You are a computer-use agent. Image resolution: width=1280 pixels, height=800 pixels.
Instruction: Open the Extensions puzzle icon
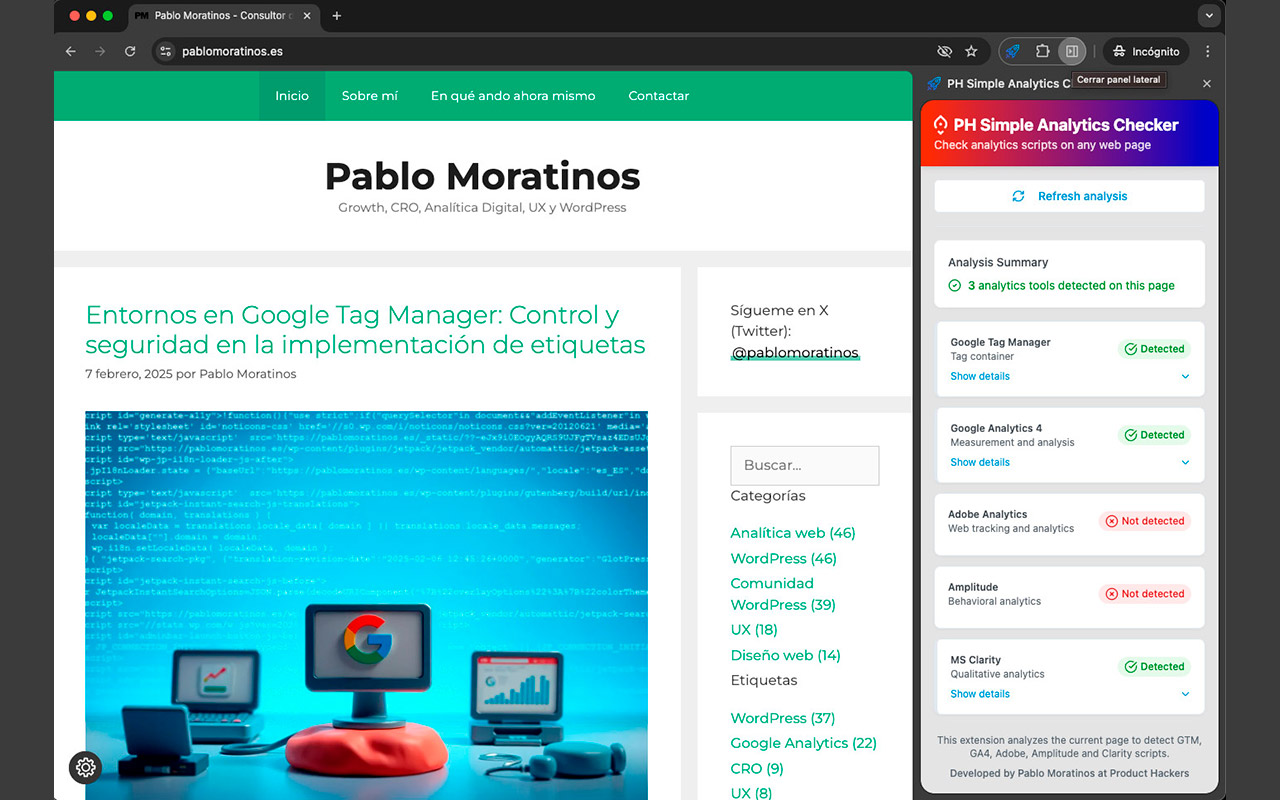click(x=1042, y=51)
